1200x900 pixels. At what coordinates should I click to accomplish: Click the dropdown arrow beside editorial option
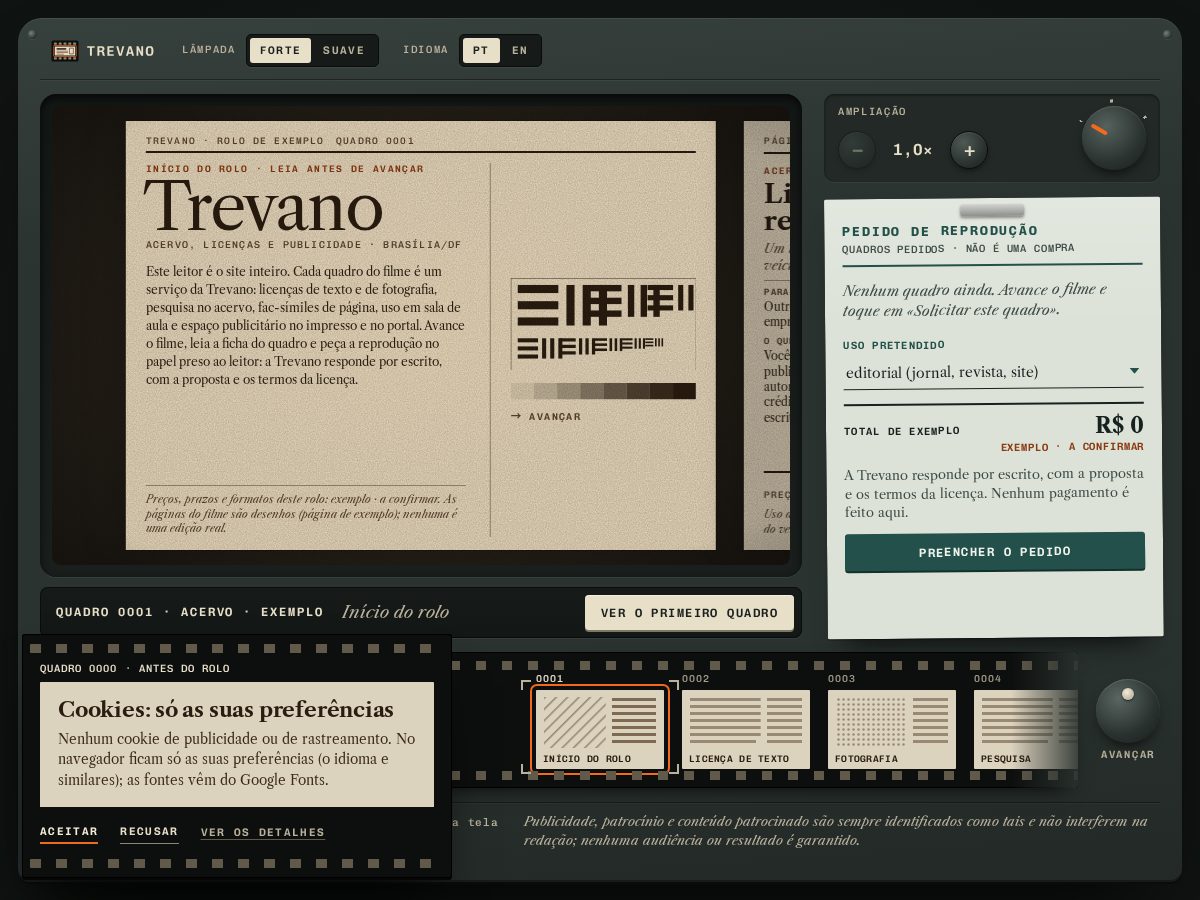[x=1134, y=371]
